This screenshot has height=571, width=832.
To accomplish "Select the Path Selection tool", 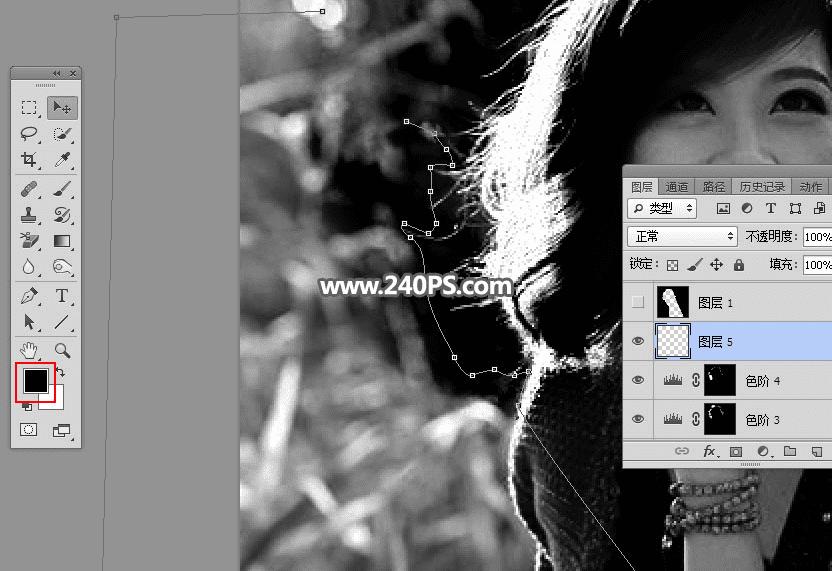I will tap(29, 322).
